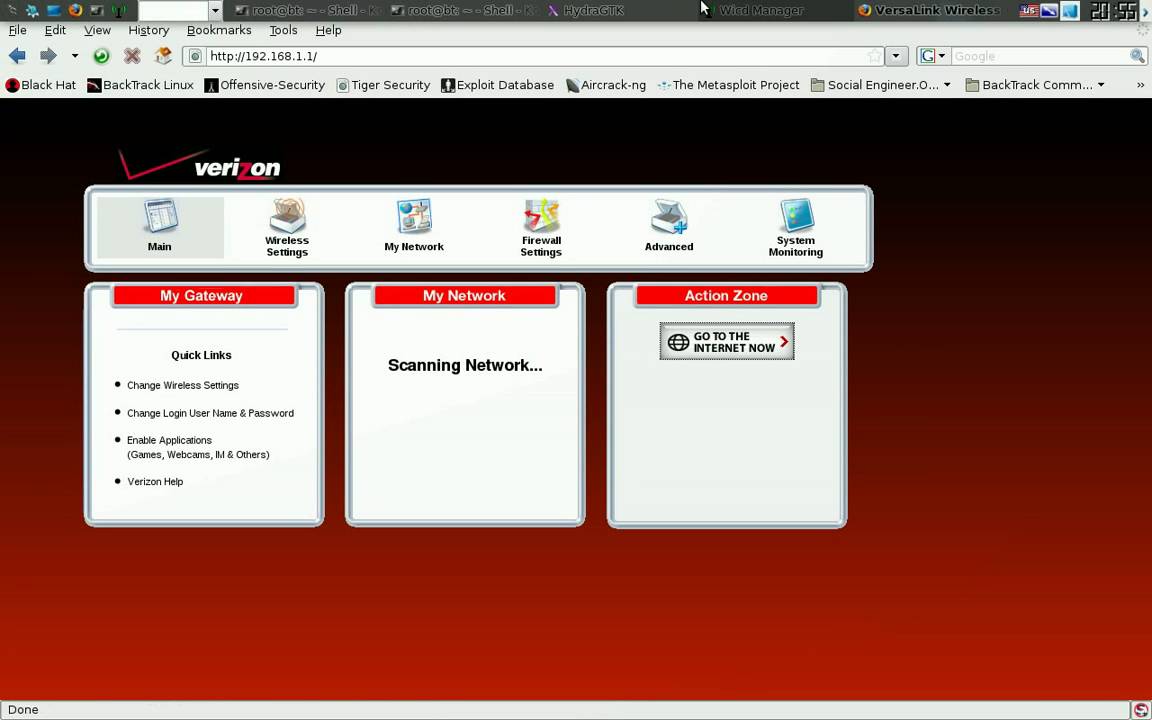Click Go To The Internet Now button
Screen dimensions: 1152x720
point(727,342)
